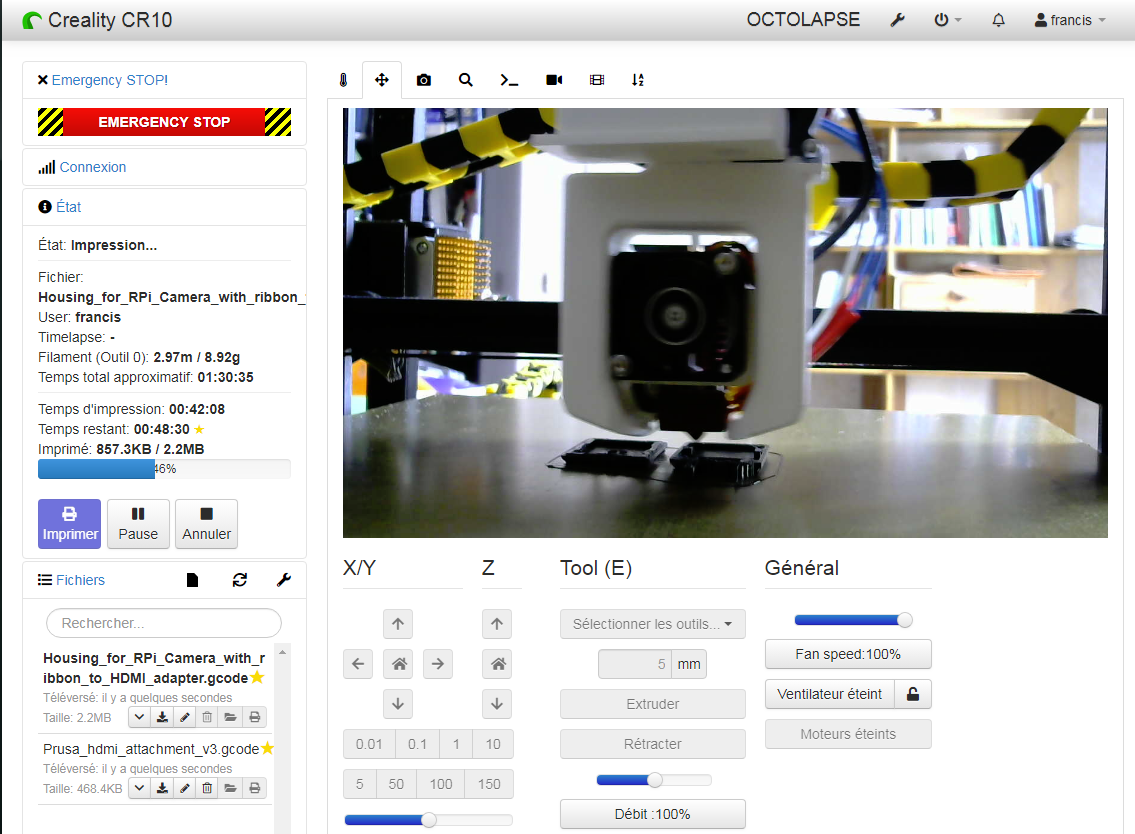
Task: Click the extrusion length mm input field
Action: [635, 664]
